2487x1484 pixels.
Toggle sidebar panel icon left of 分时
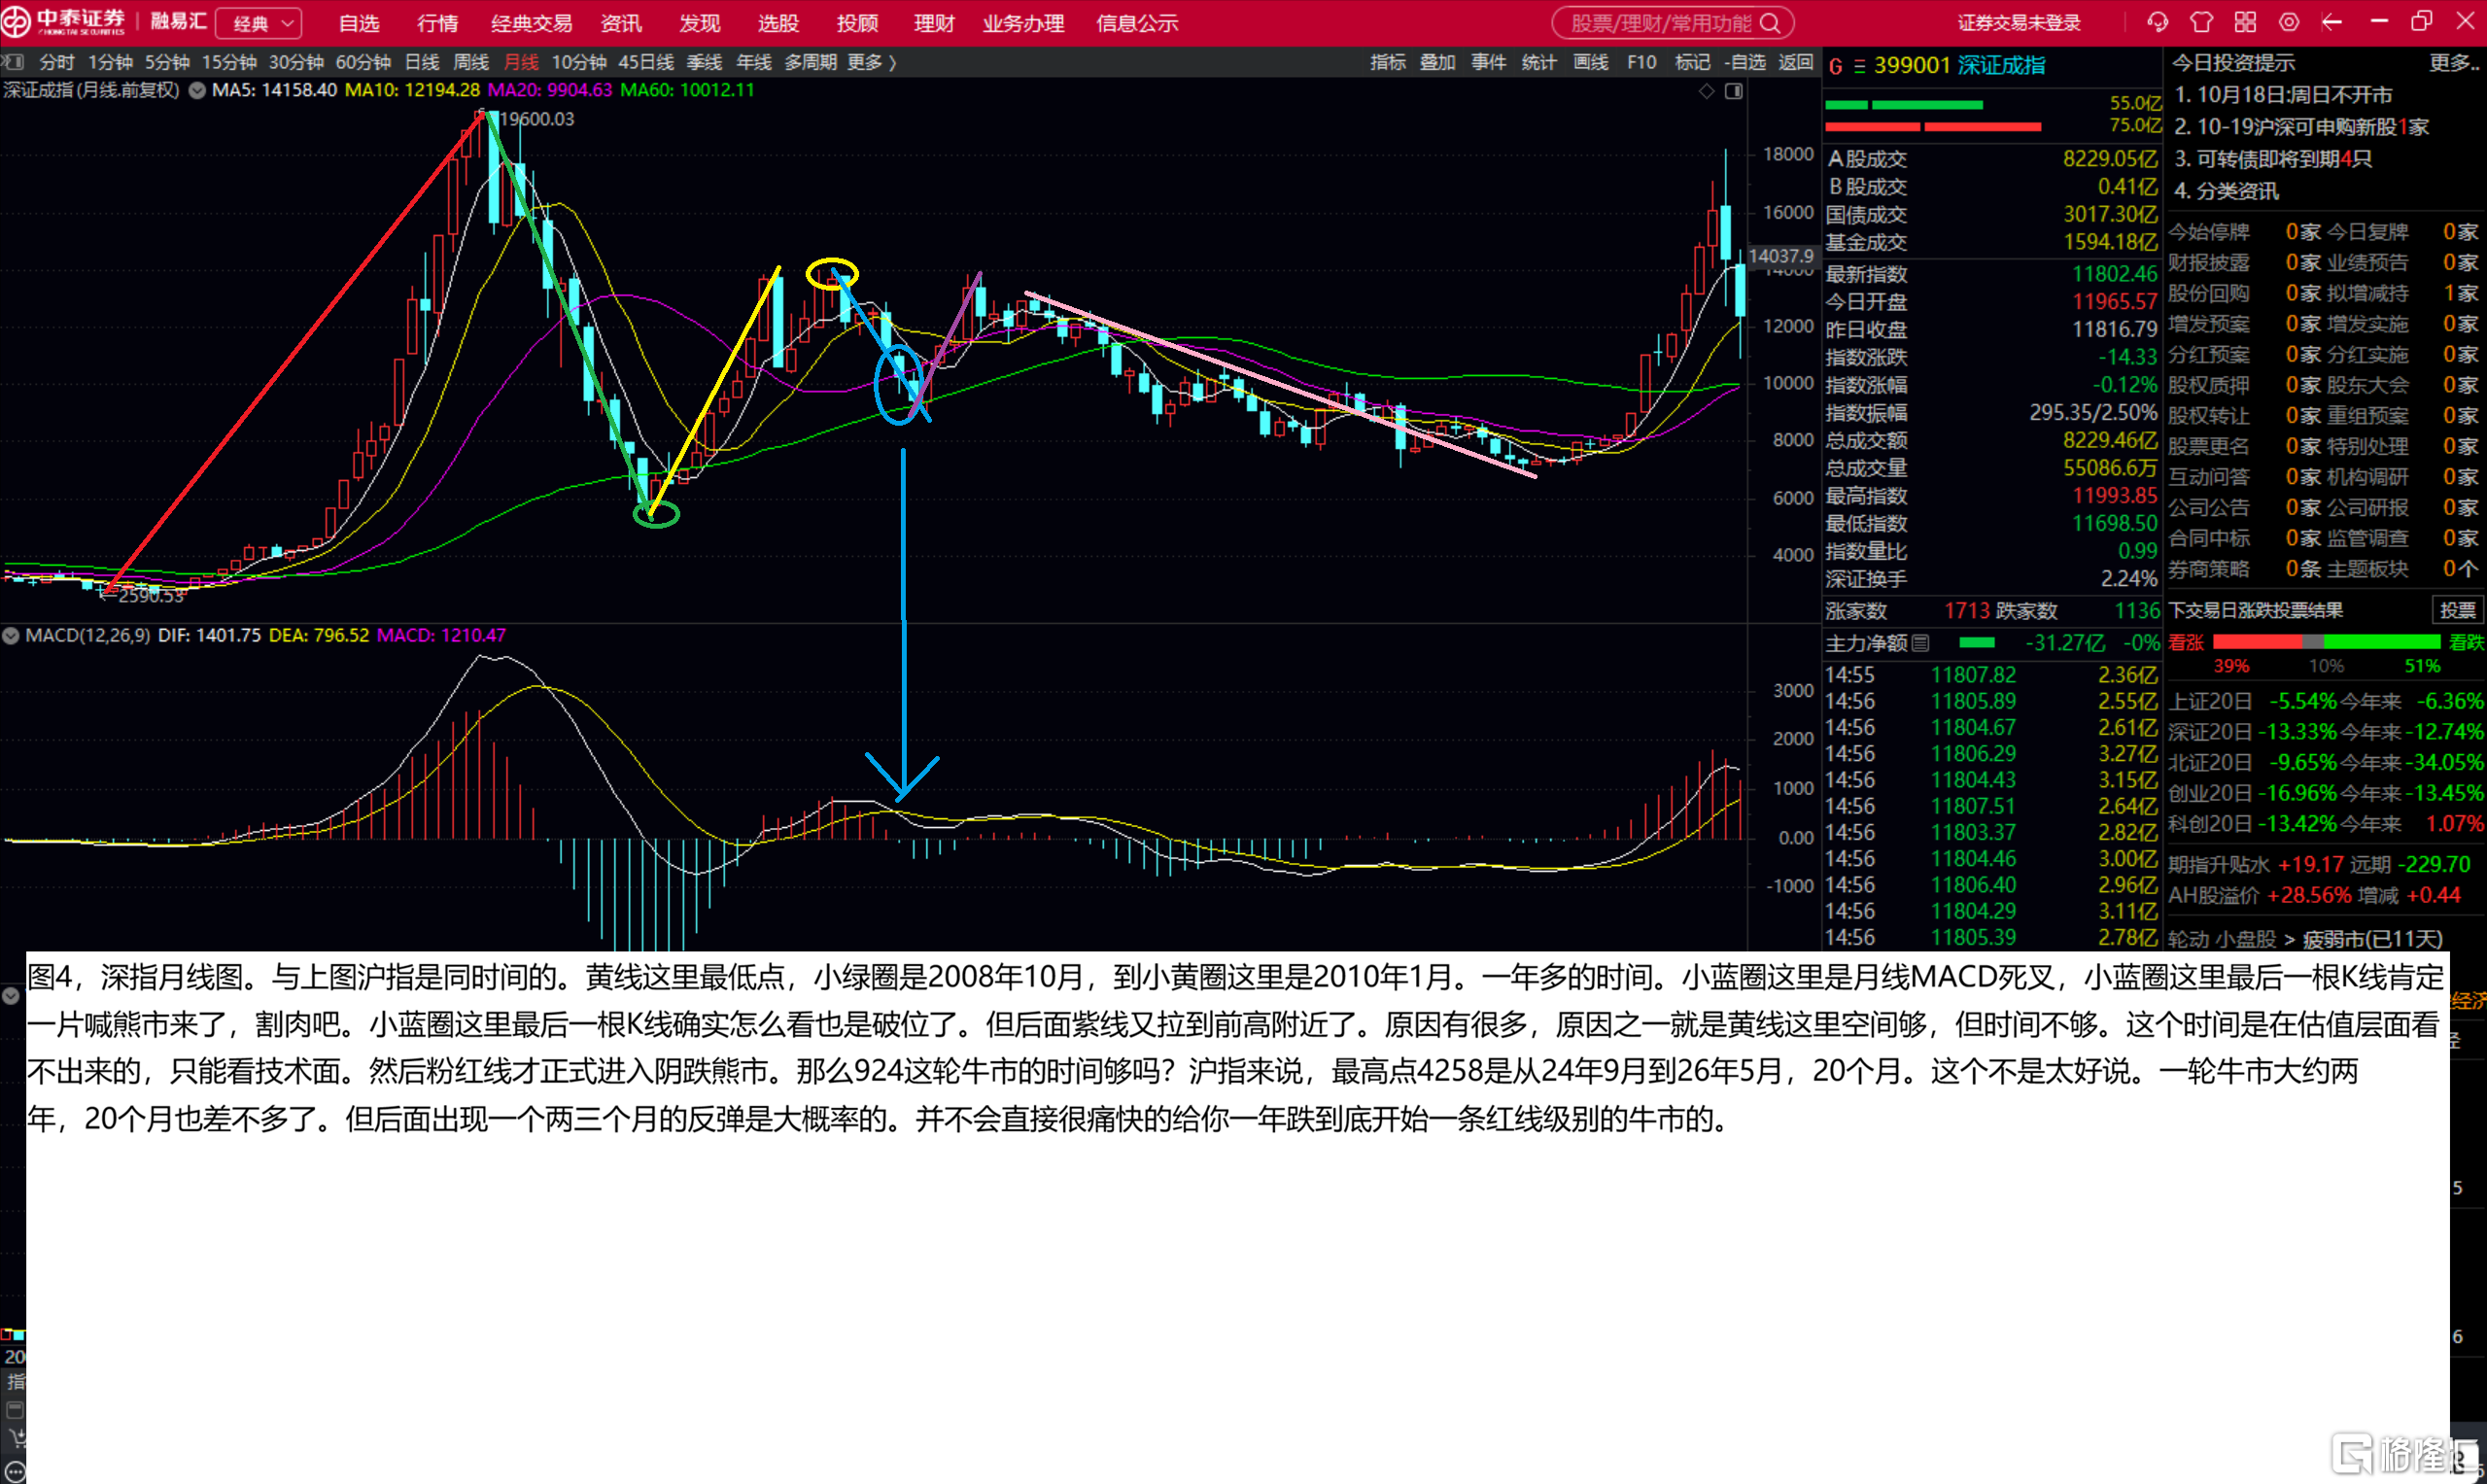coord(13,62)
